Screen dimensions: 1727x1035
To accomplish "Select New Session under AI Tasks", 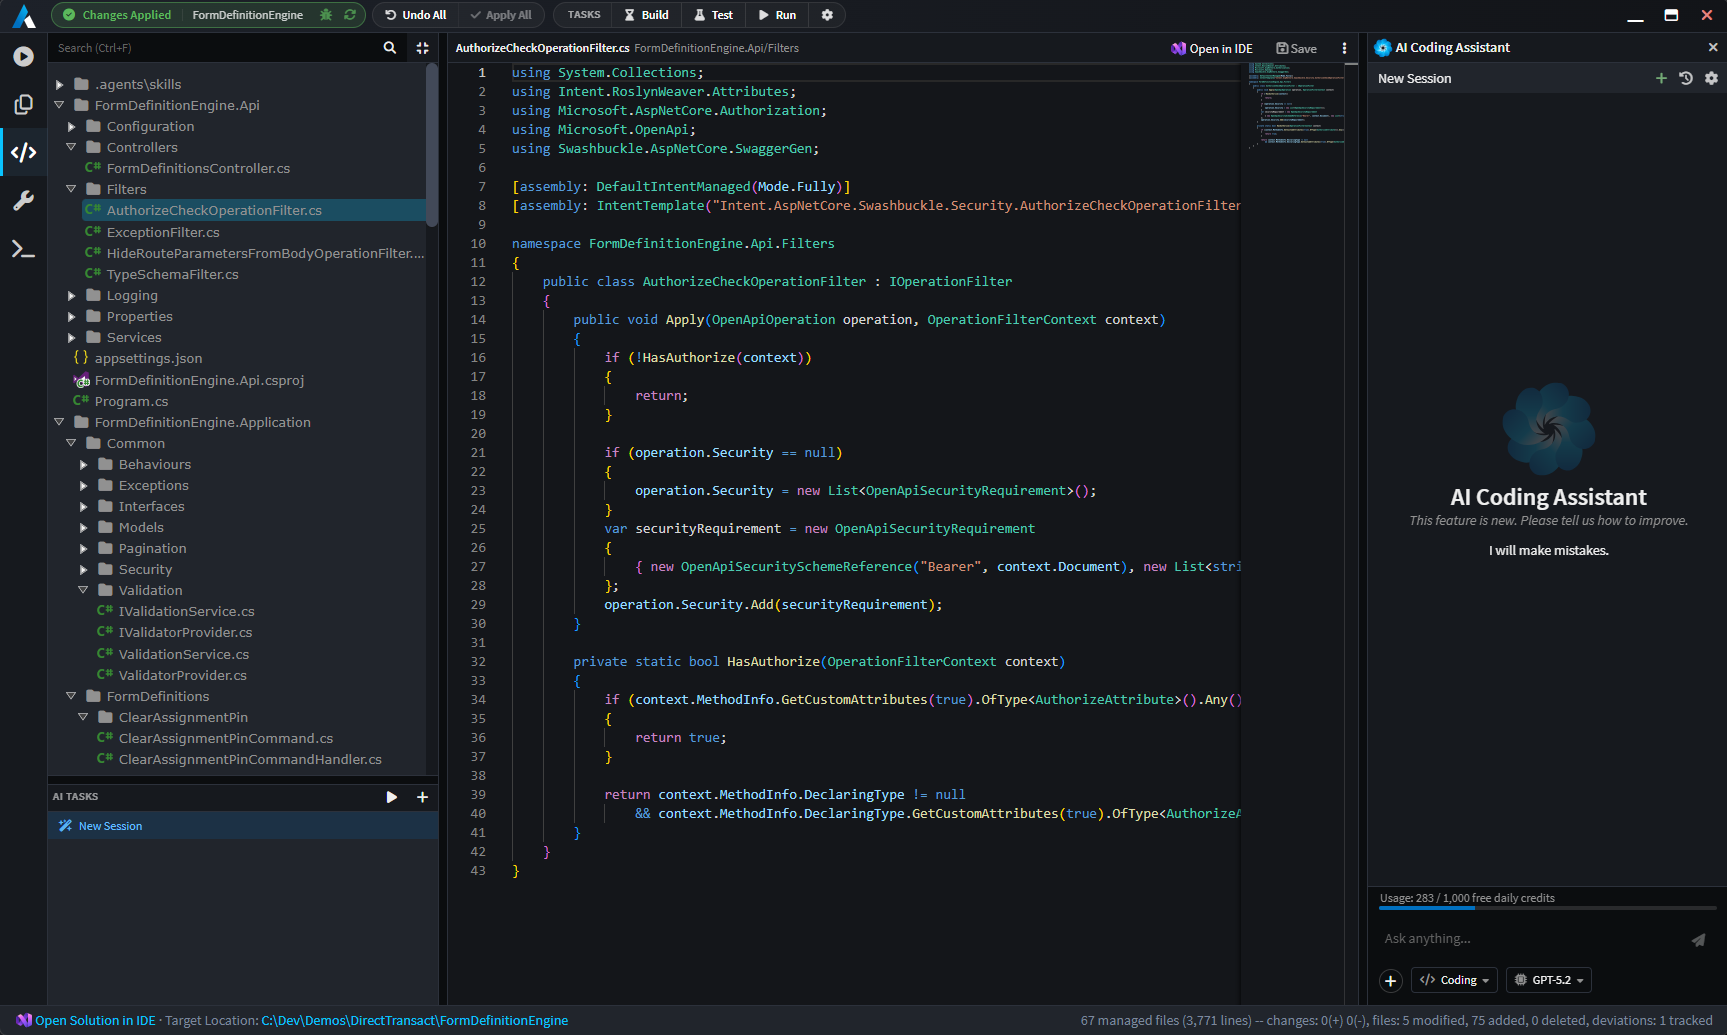I will pos(243,826).
